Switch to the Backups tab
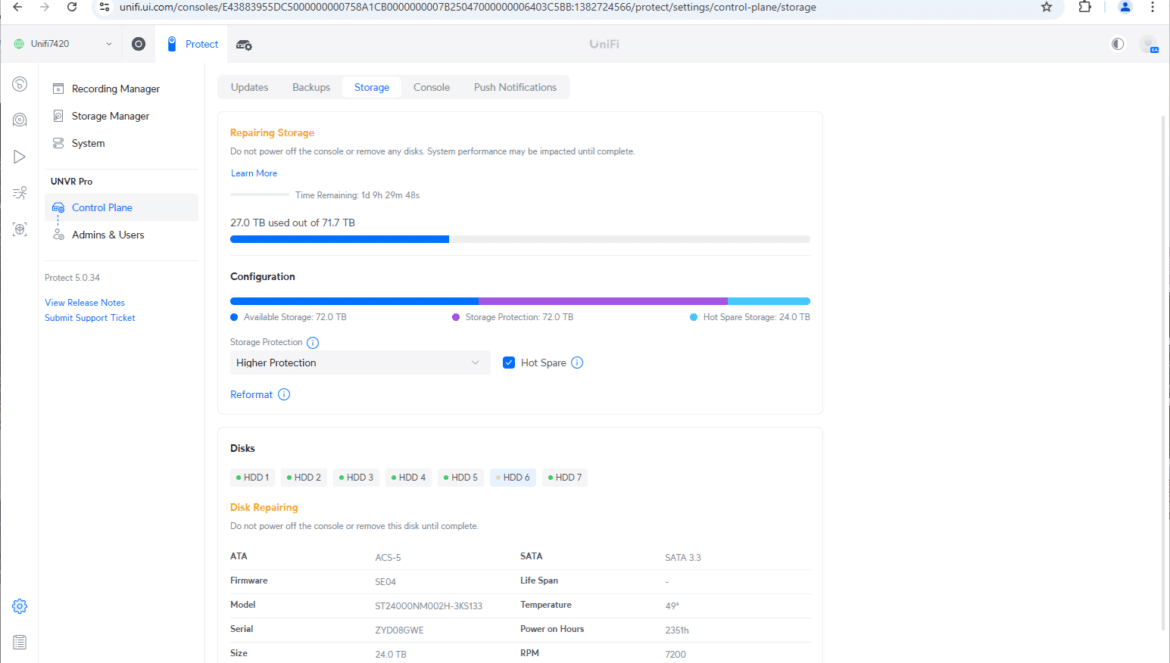The height and width of the screenshot is (663, 1170). click(311, 87)
